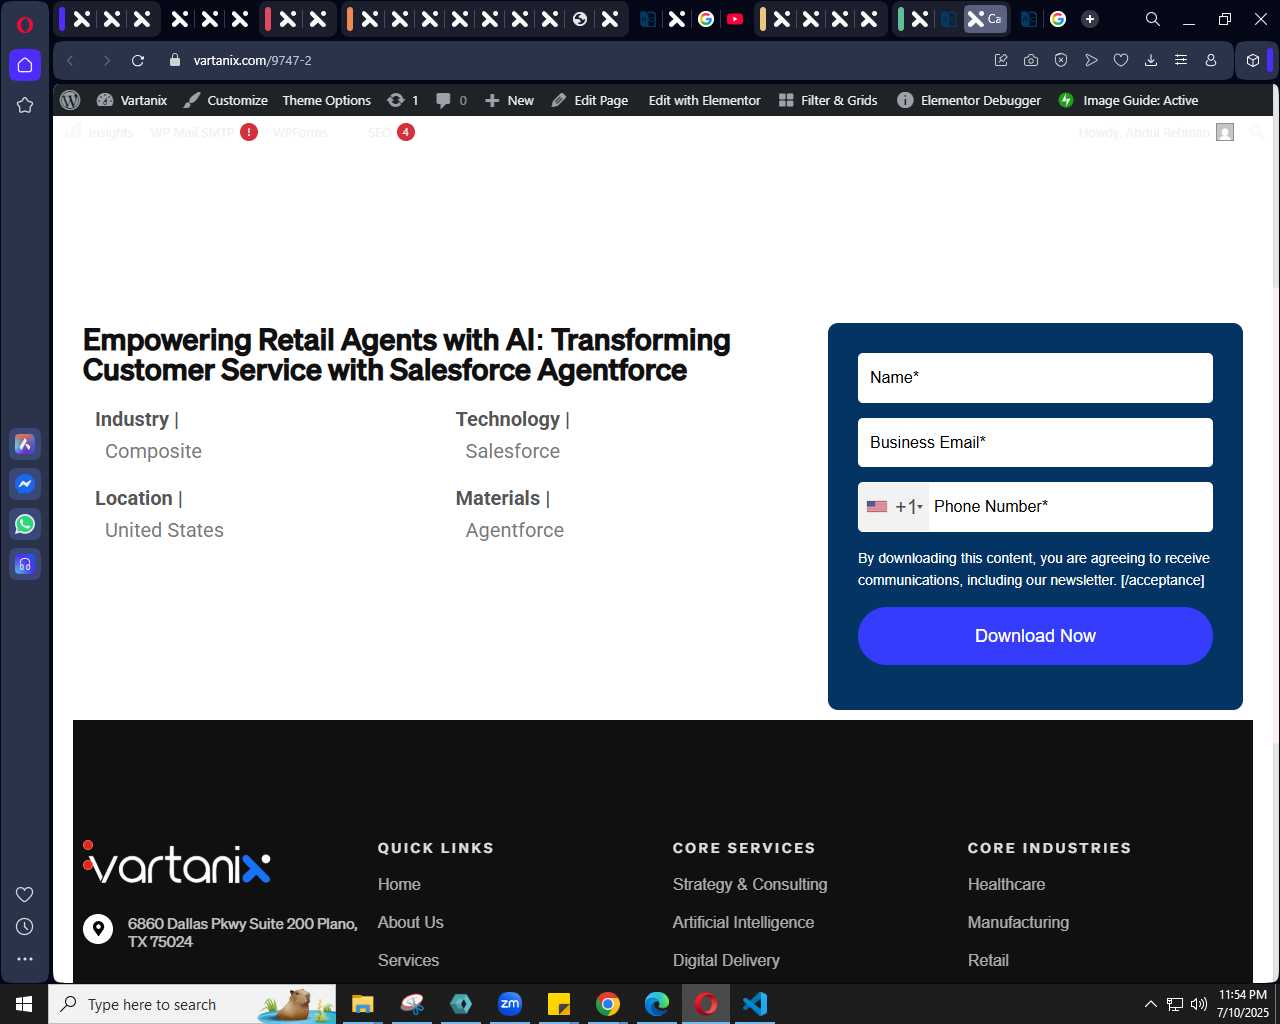The width and height of the screenshot is (1280, 1024).
Task: Open a new tab with plus button
Action: pos(1090,19)
